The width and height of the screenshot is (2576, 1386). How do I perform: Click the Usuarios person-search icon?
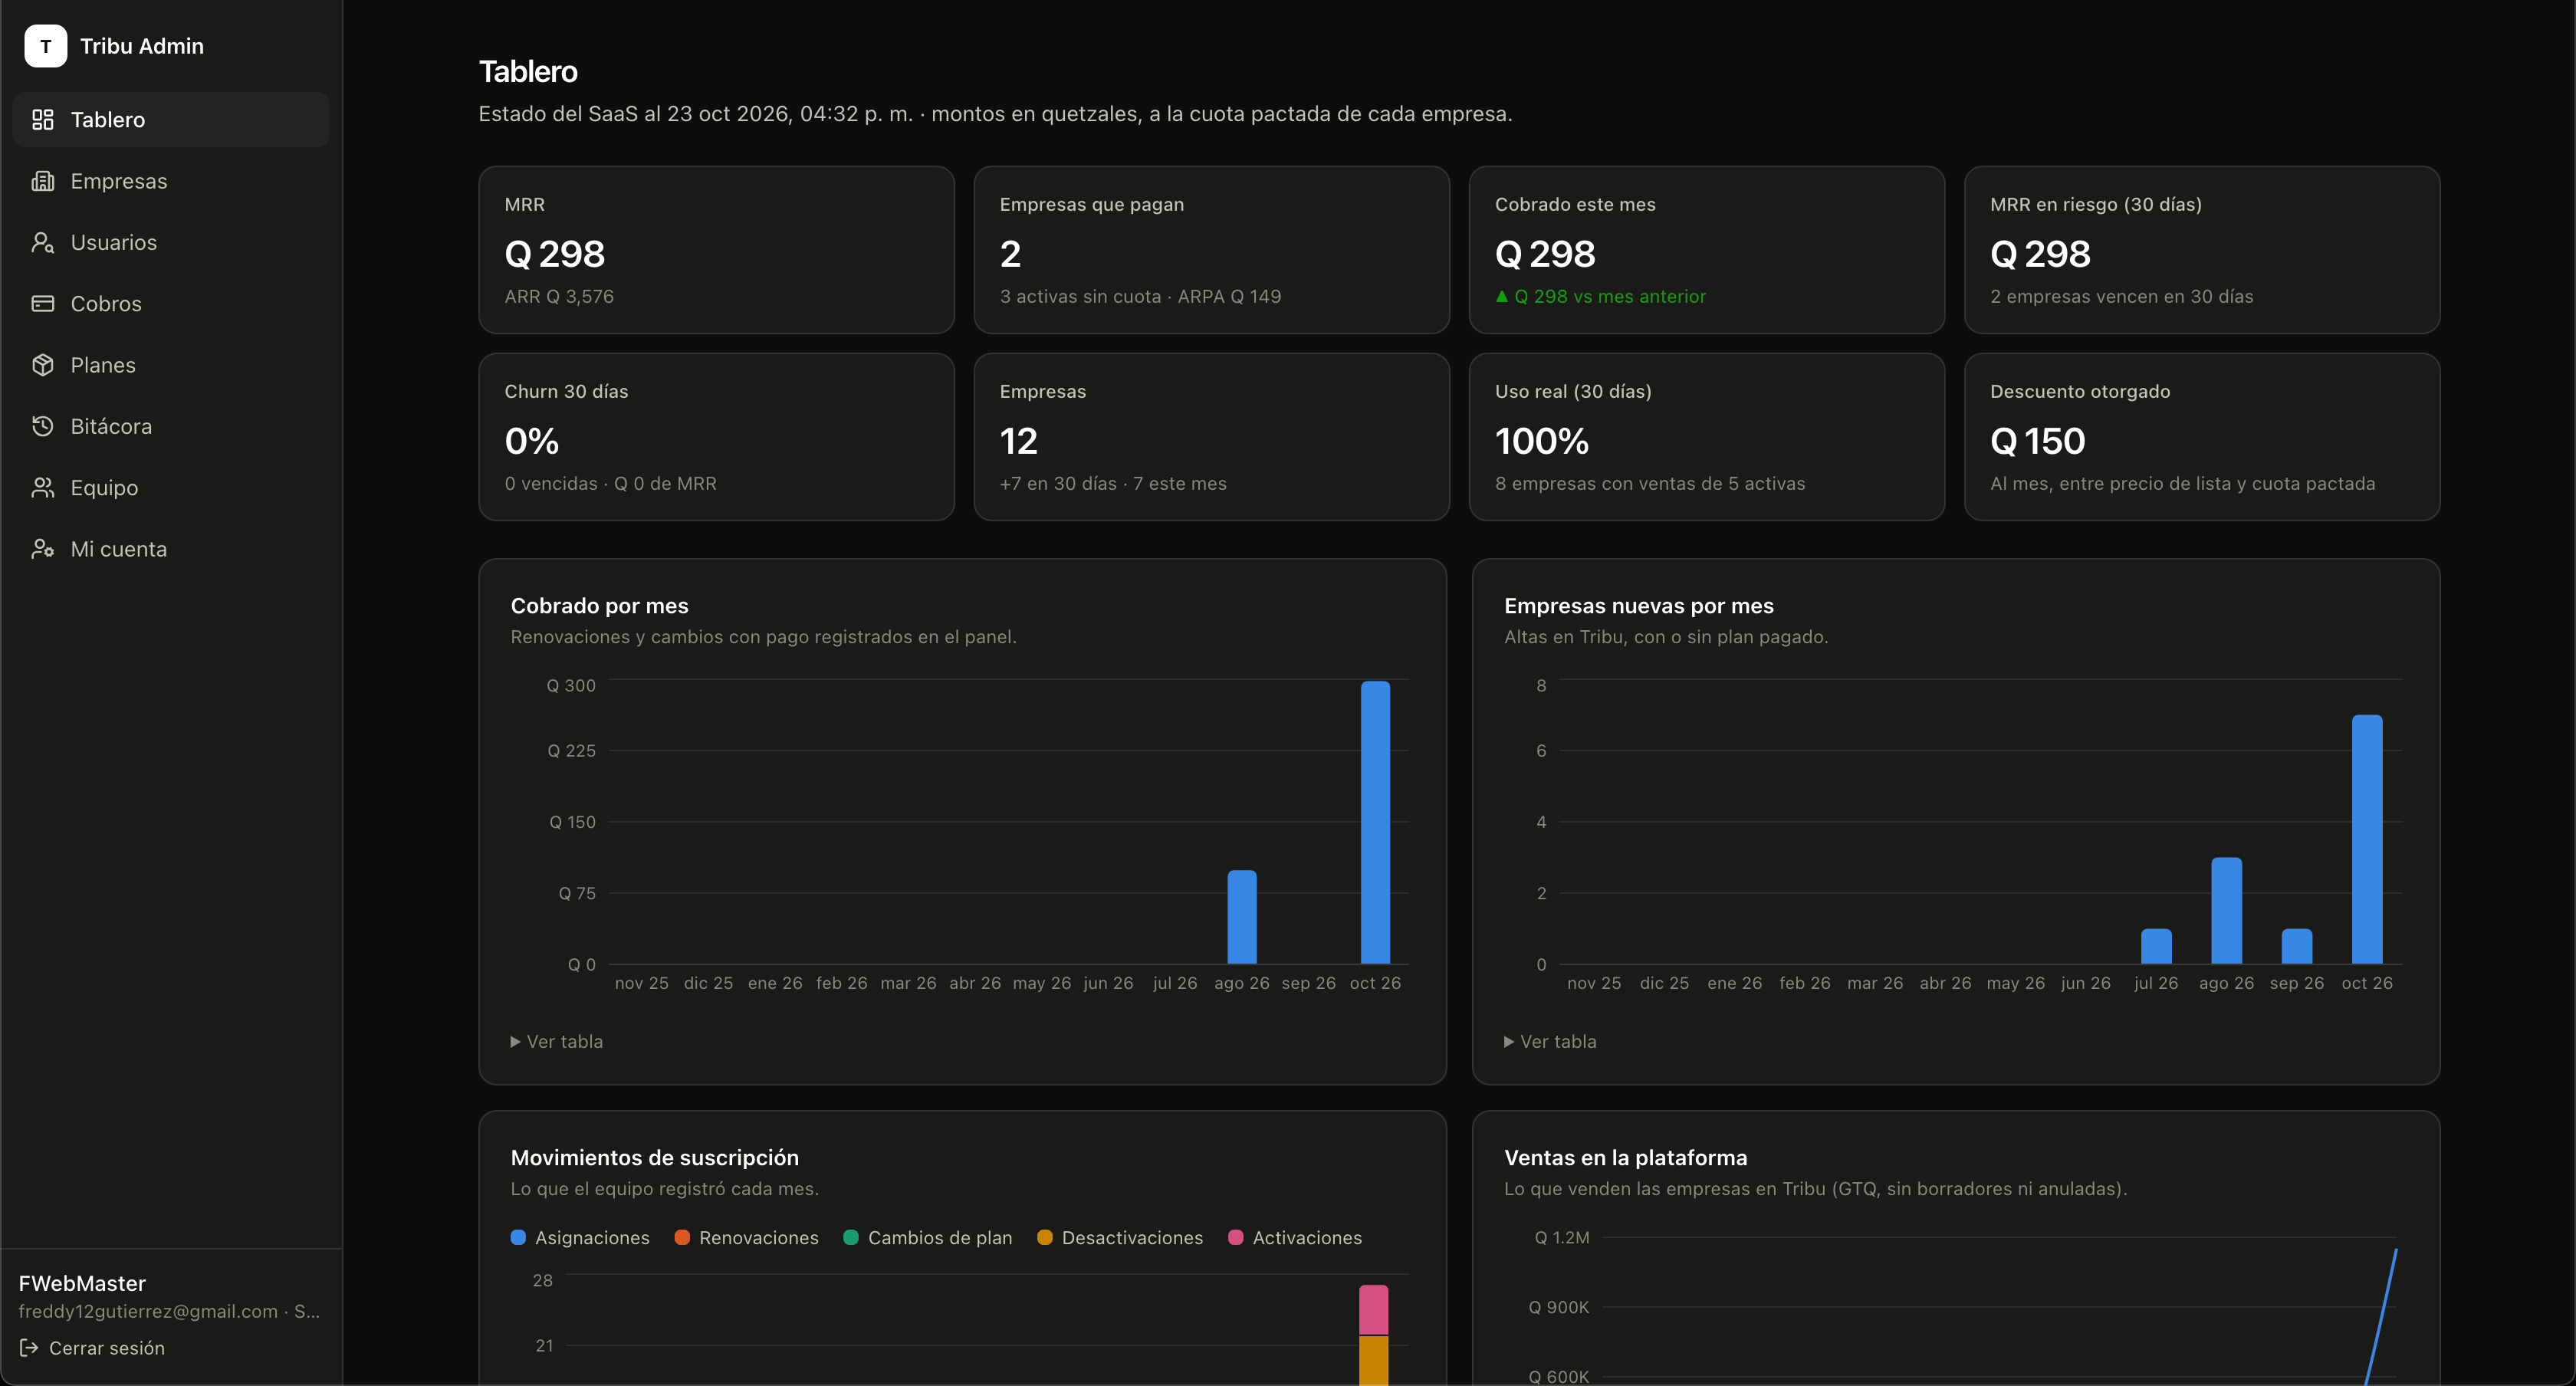point(42,242)
